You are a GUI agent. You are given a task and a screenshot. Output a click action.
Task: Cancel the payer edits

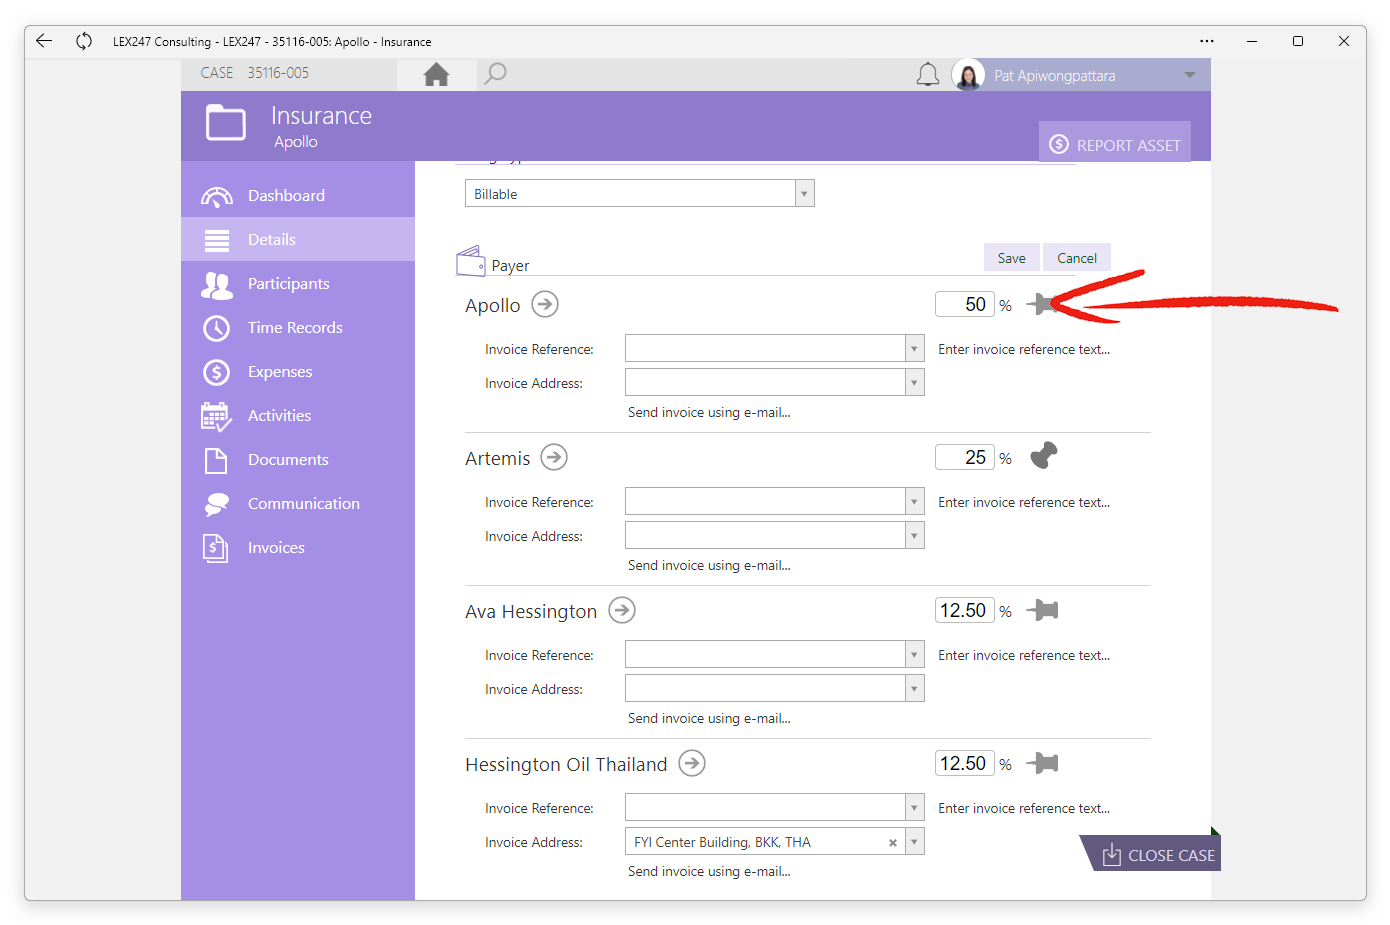(1077, 258)
